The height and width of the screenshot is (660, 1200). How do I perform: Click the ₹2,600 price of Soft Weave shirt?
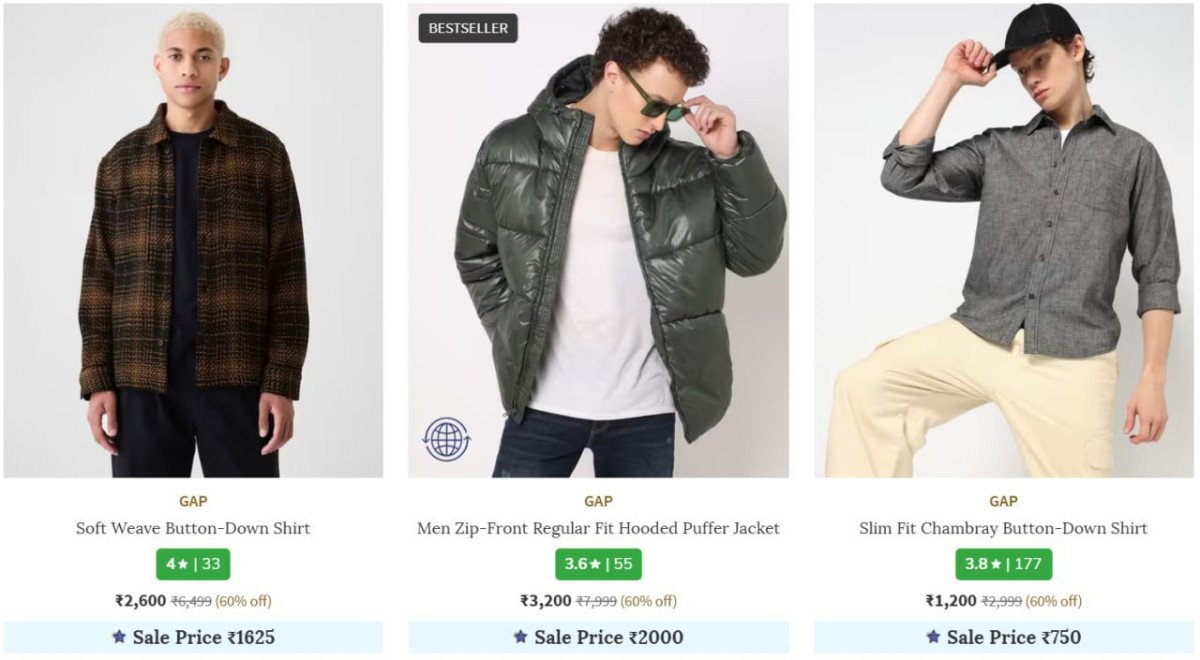[140, 601]
